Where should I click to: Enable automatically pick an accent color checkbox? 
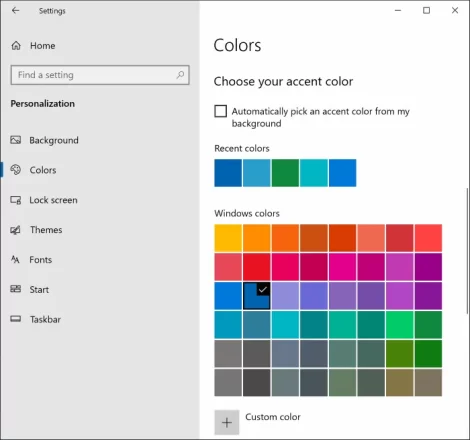click(220, 111)
